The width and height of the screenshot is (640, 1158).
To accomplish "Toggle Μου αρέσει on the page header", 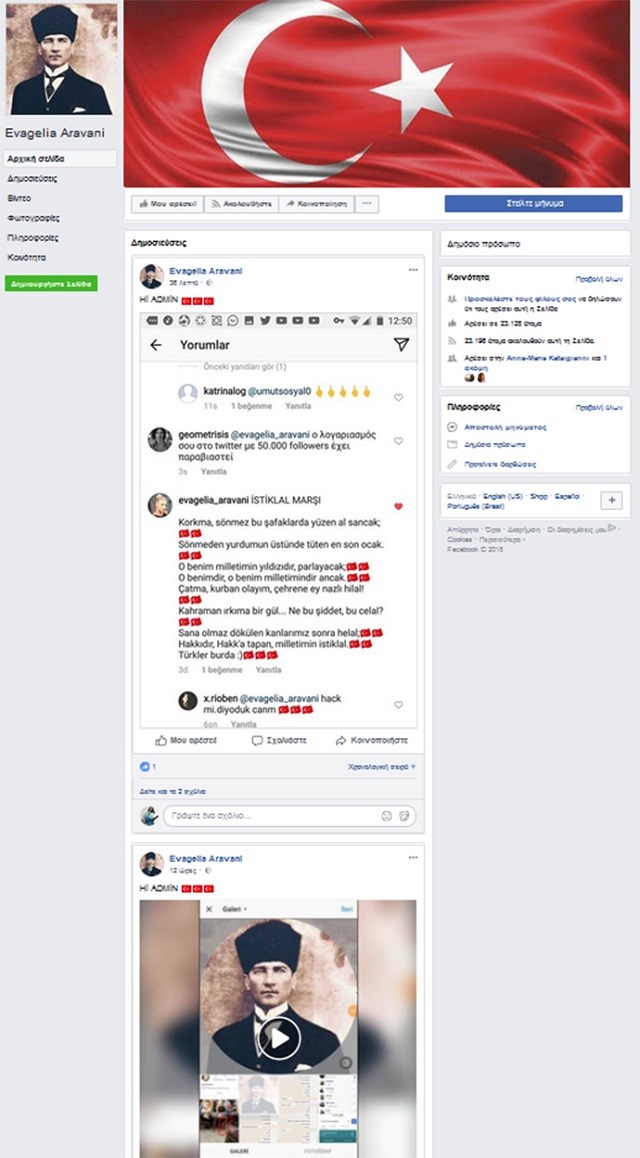I will pyautogui.click(x=168, y=204).
